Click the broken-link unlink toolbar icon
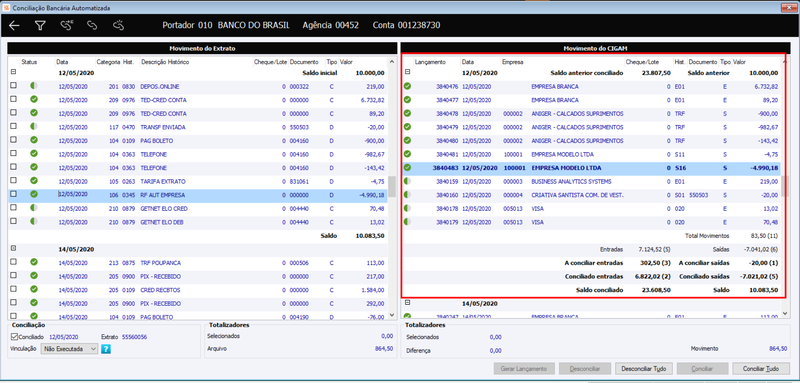 (x=118, y=25)
